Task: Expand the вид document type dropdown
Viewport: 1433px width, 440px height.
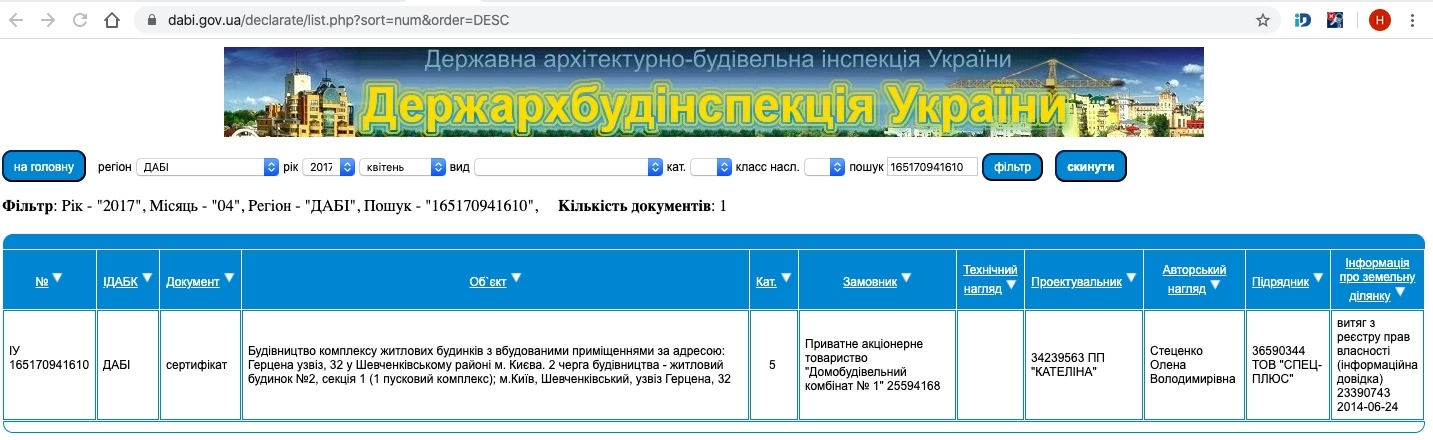Action: point(568,167)
